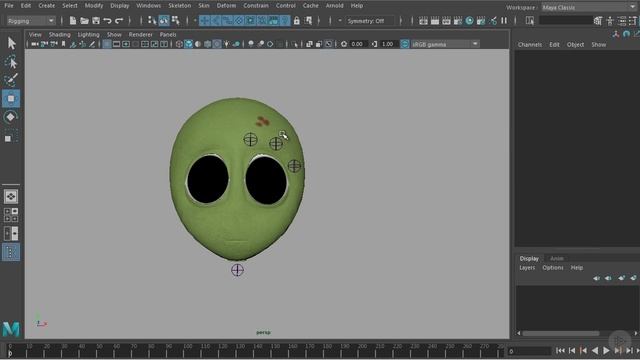This screenshot has height=360, width=640.
Task: Switch to the Anim layer tab
Action: [557, 258]
